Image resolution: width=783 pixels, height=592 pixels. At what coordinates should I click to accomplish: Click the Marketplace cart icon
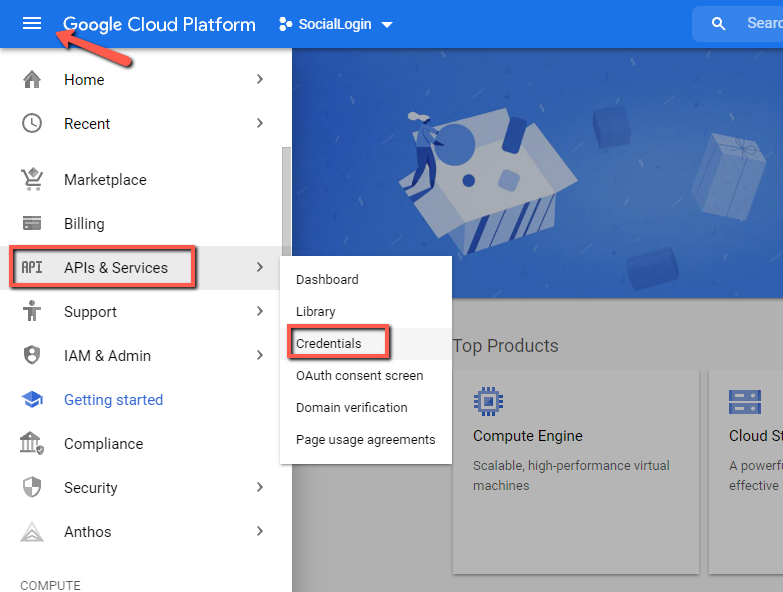tap(32, 179)
